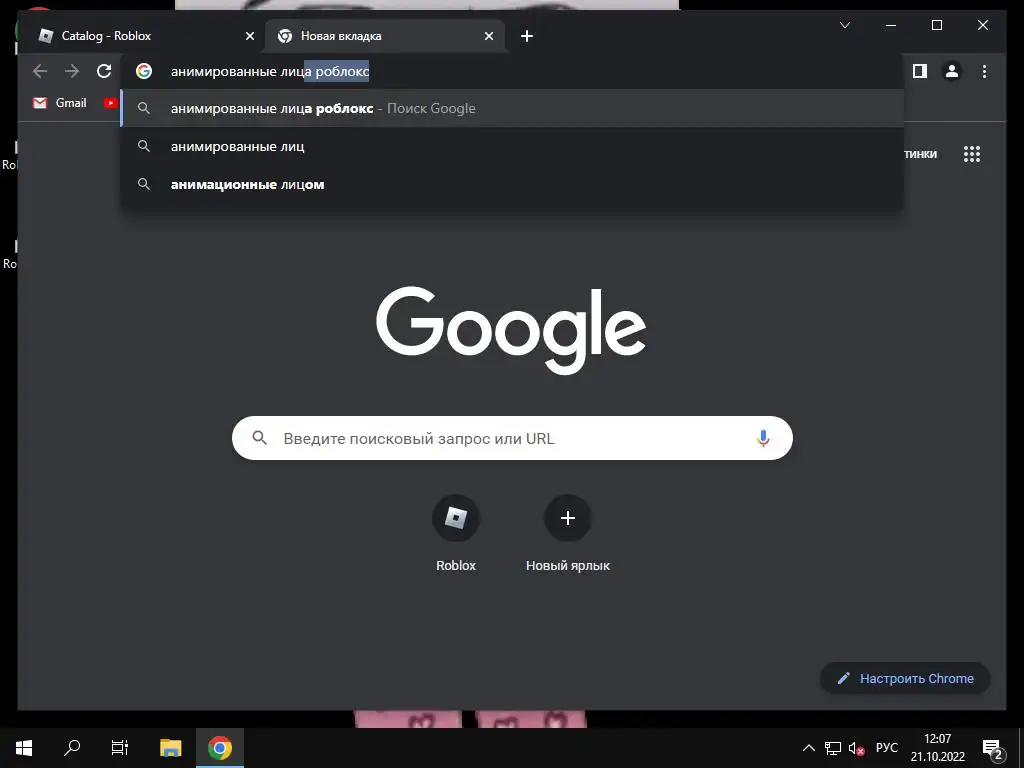Choose suggestion анимированные лица роблокс

[512, 108]
